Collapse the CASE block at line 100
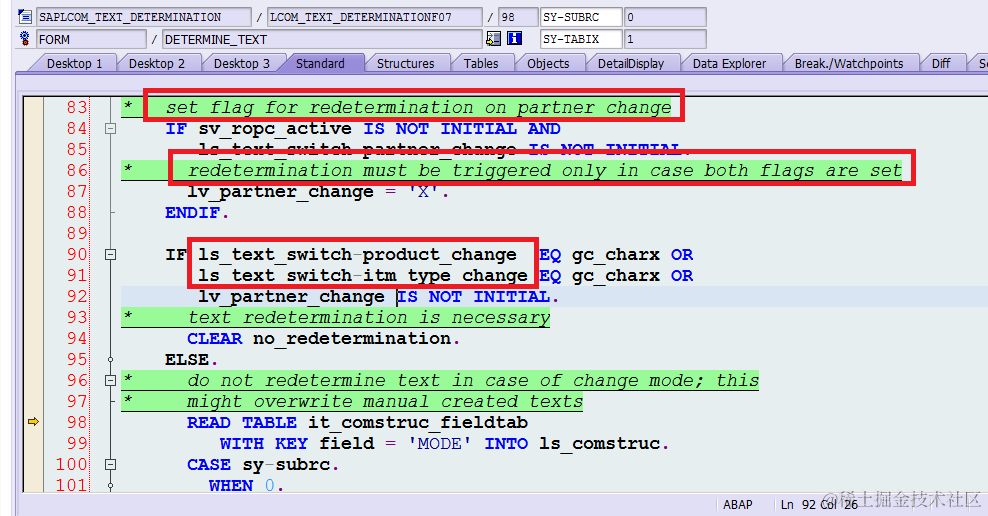988x516 pixels. click(110, 464)
